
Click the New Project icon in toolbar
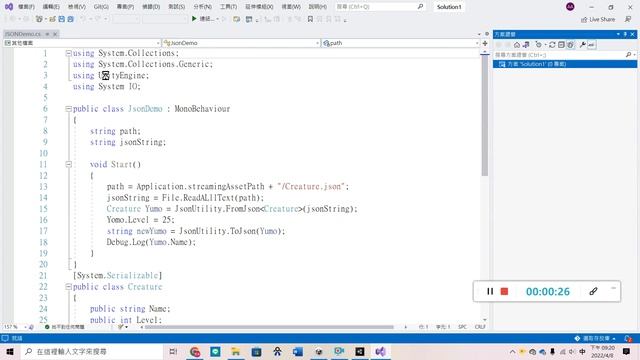[x=39, y=19]
